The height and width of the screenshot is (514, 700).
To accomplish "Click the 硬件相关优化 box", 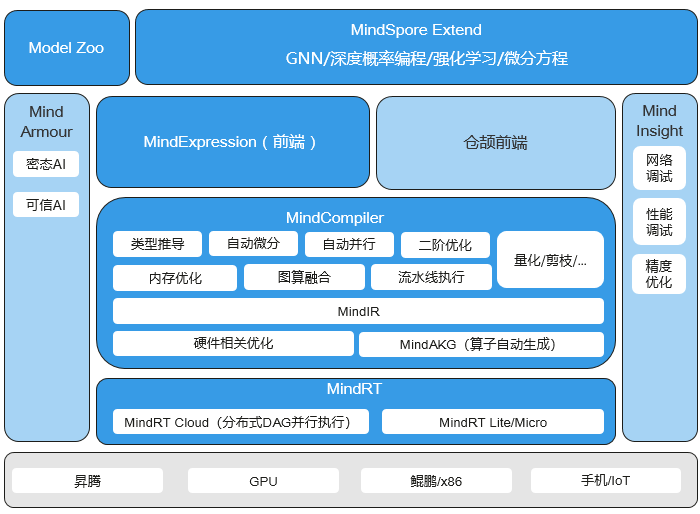I will point(233,343).
